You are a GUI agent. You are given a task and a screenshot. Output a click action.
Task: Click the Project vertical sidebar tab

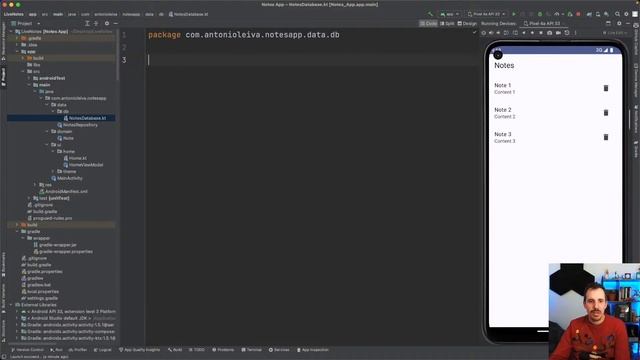(4, 77)
